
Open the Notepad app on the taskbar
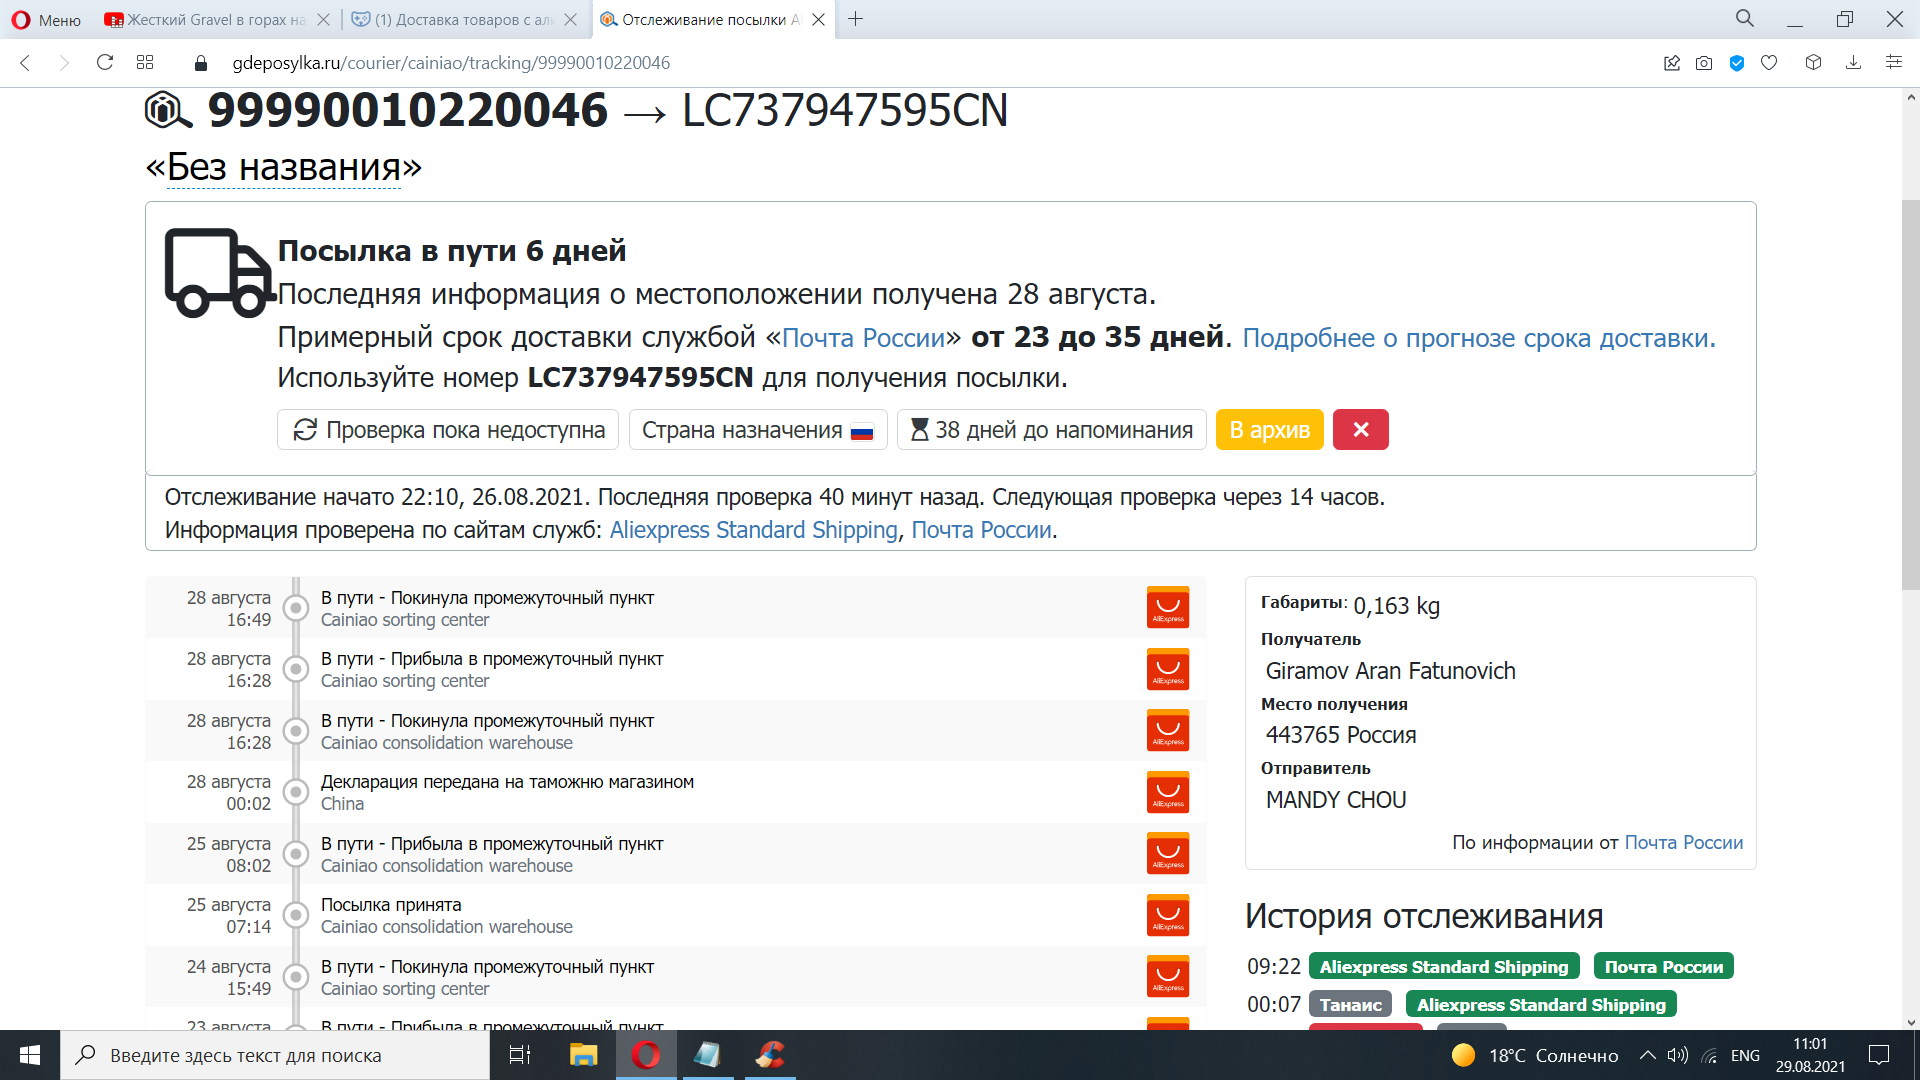point(707,1055)
